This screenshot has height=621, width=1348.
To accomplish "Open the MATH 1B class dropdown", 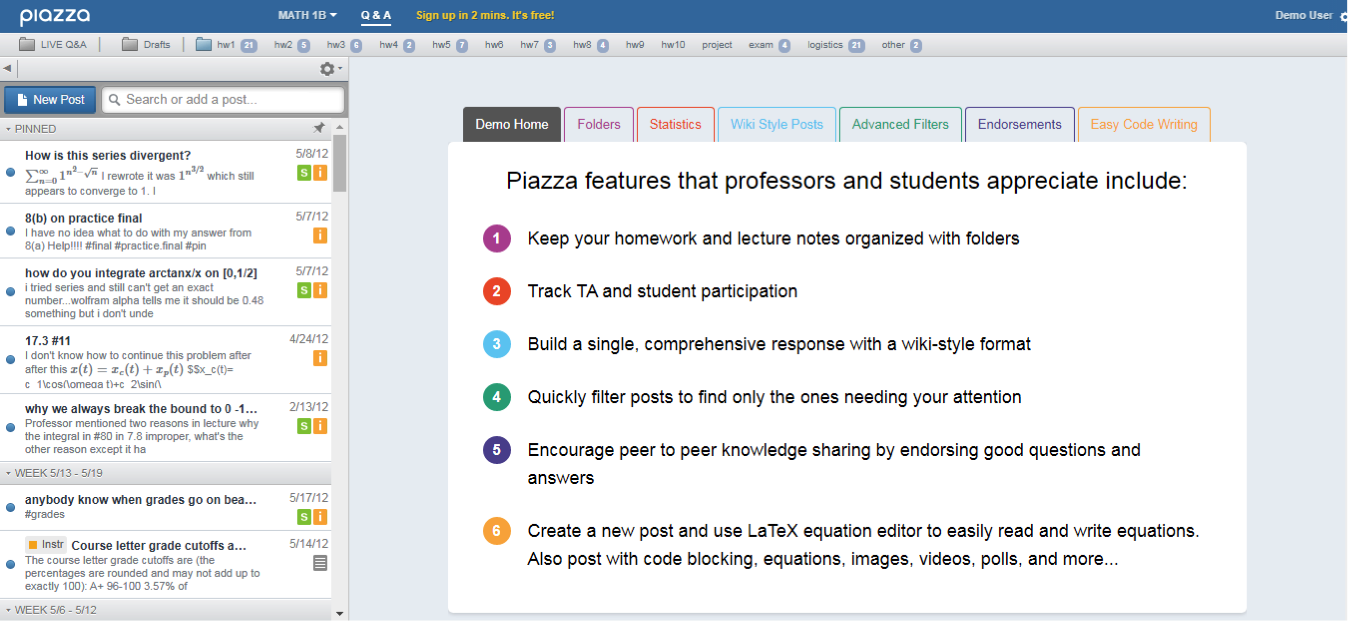I will coord(308,15).
